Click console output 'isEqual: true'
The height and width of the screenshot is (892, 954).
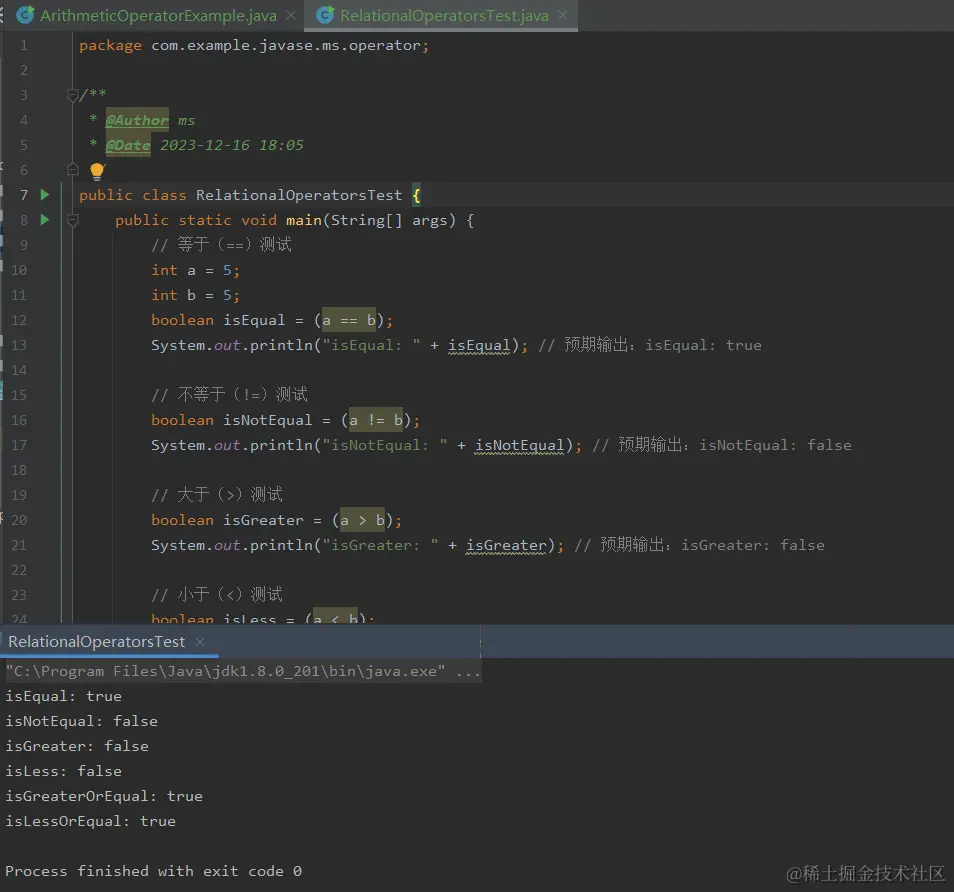point(63,696)
